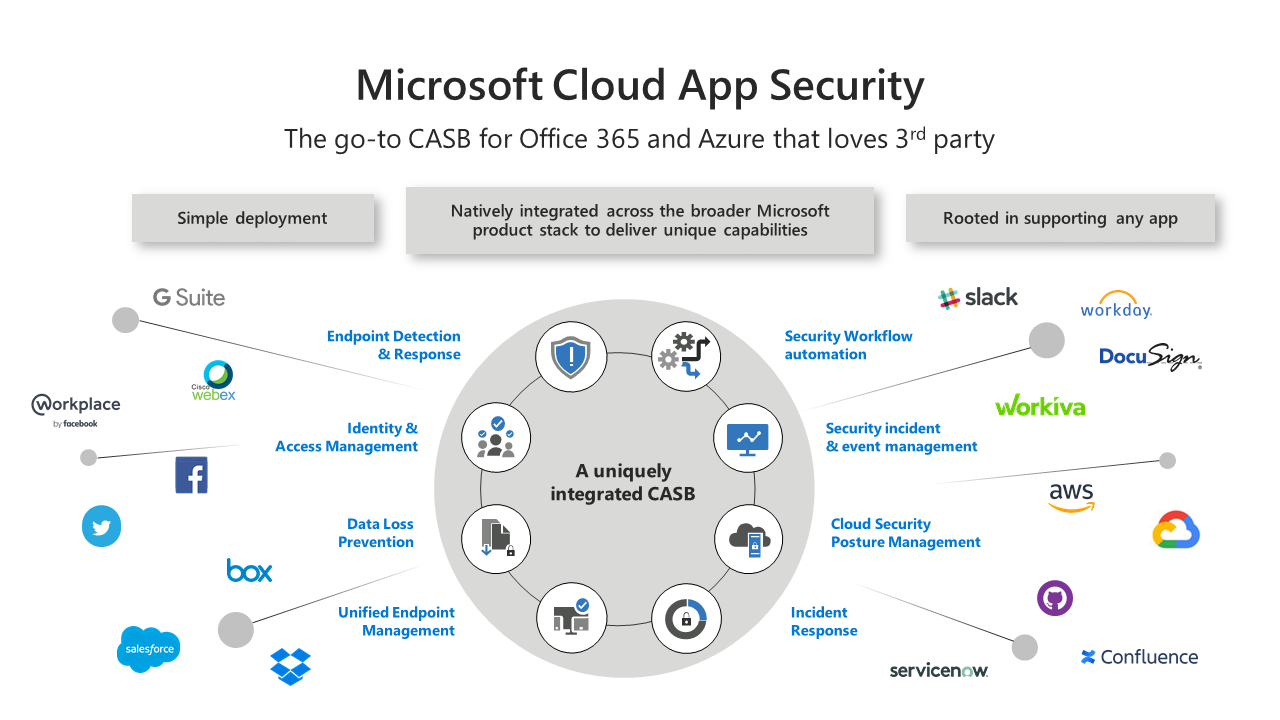Image resolution: width=1280 pixels, height=720 pixels.
Task: Open the monitoring chart icon in the circle
Action: [748, 437]
